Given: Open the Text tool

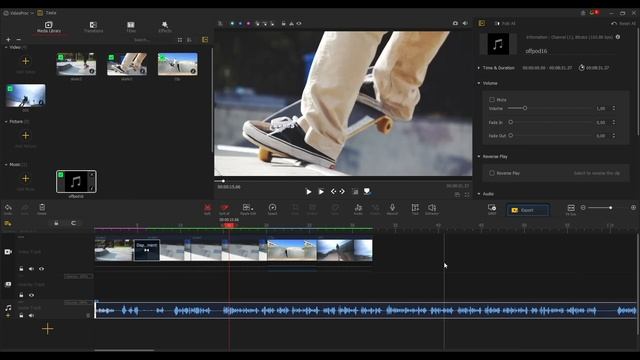Looking at the screenshot, I should coord(415,209).
